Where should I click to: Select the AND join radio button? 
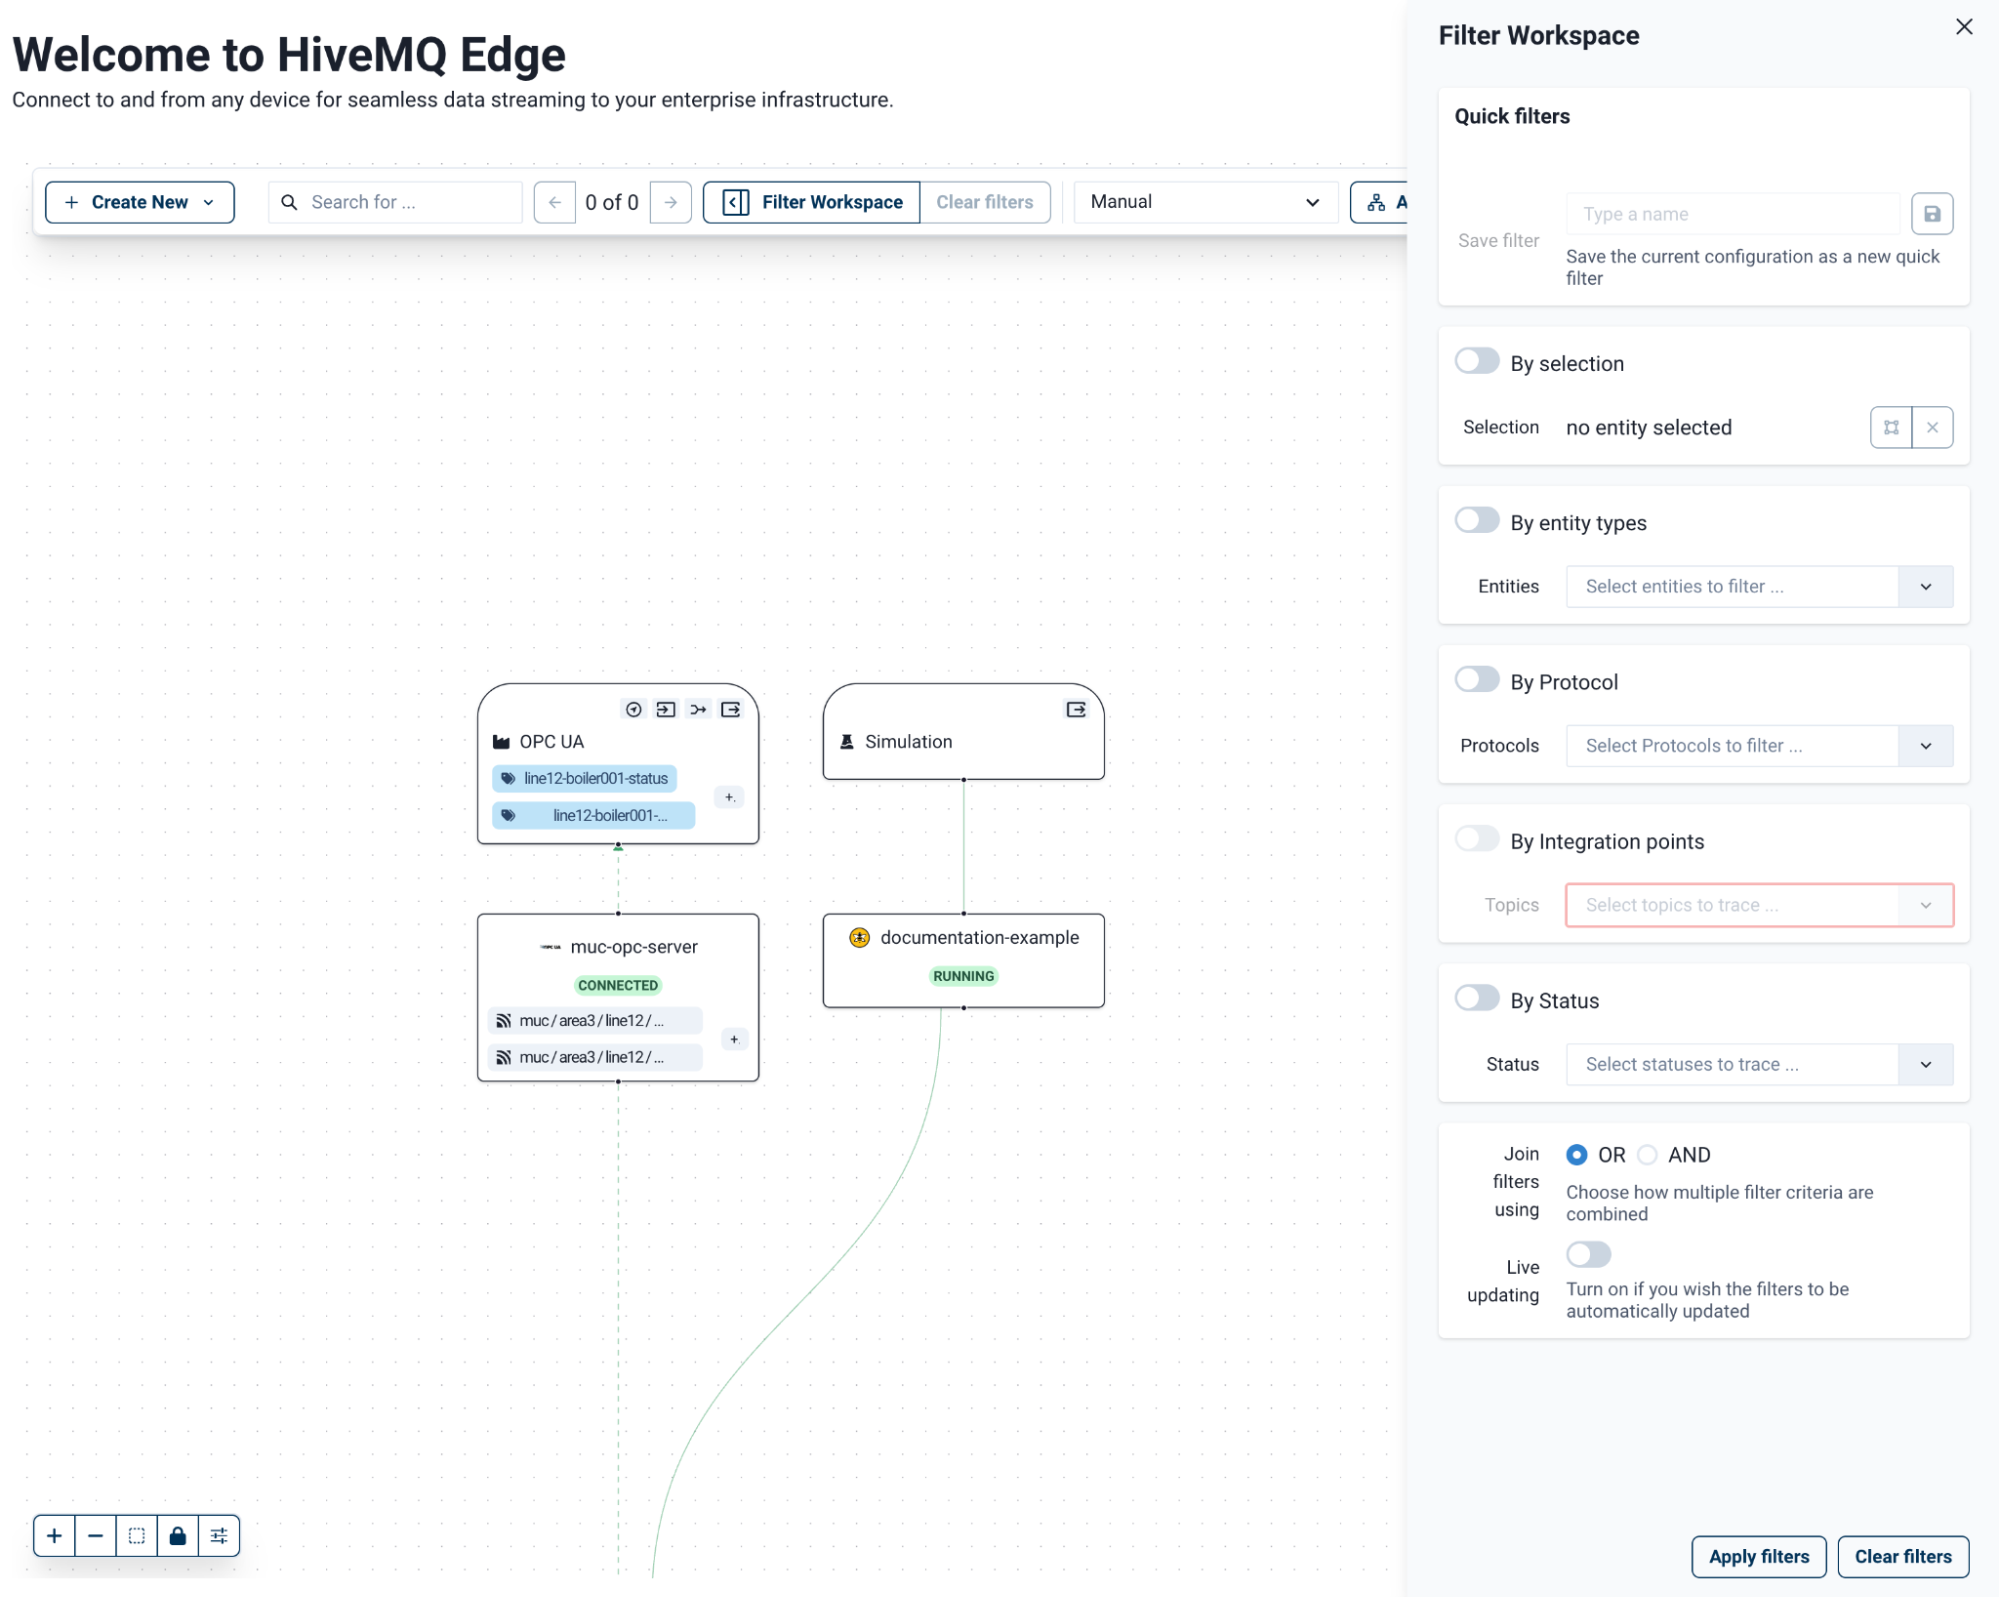click(x=1647, y=1155)
